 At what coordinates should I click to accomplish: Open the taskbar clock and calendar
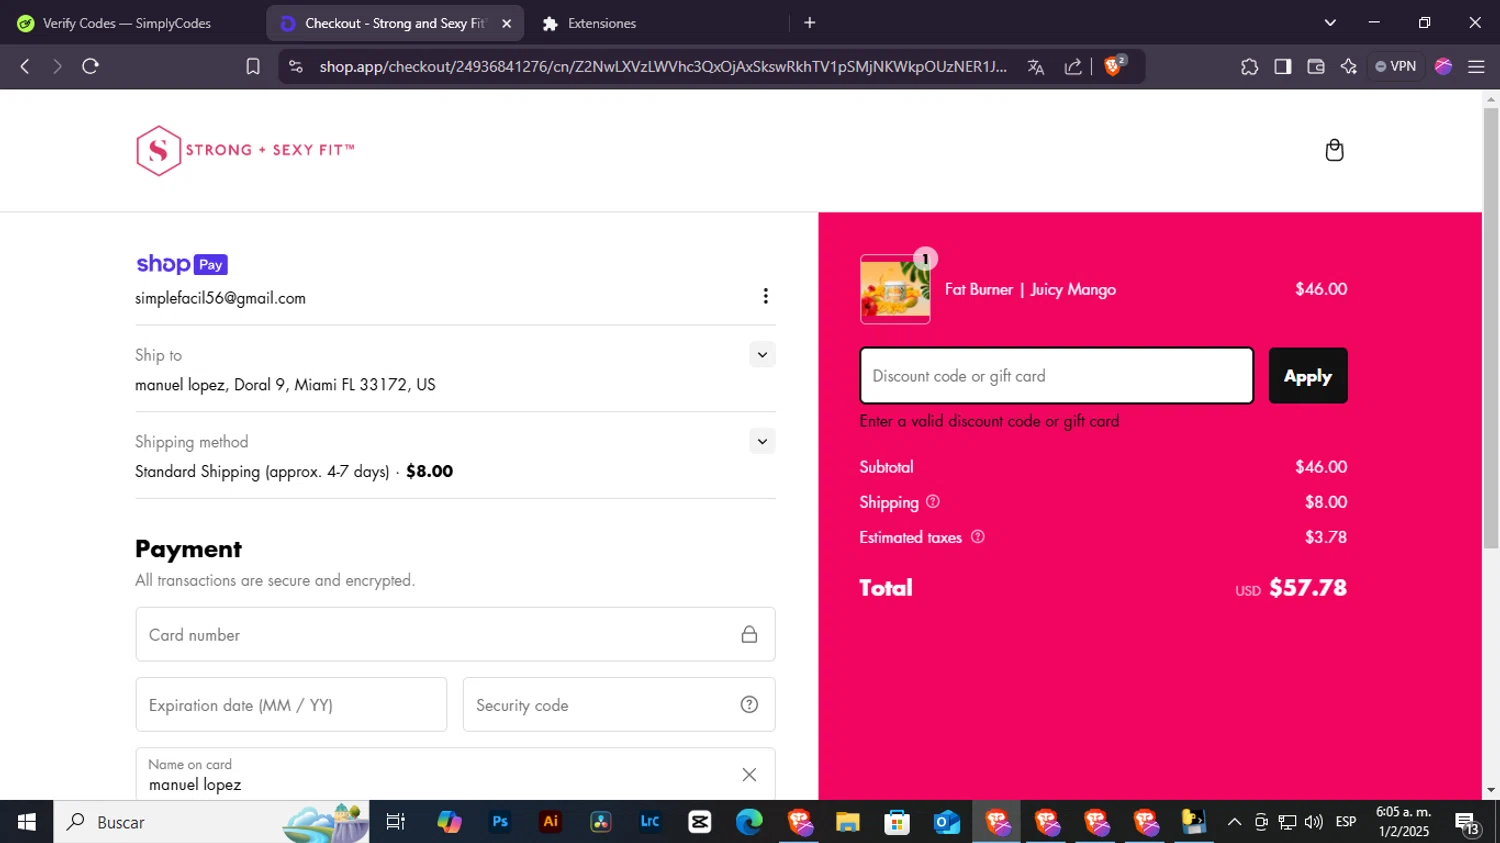pyautogui.click(x=1404, y=822)
